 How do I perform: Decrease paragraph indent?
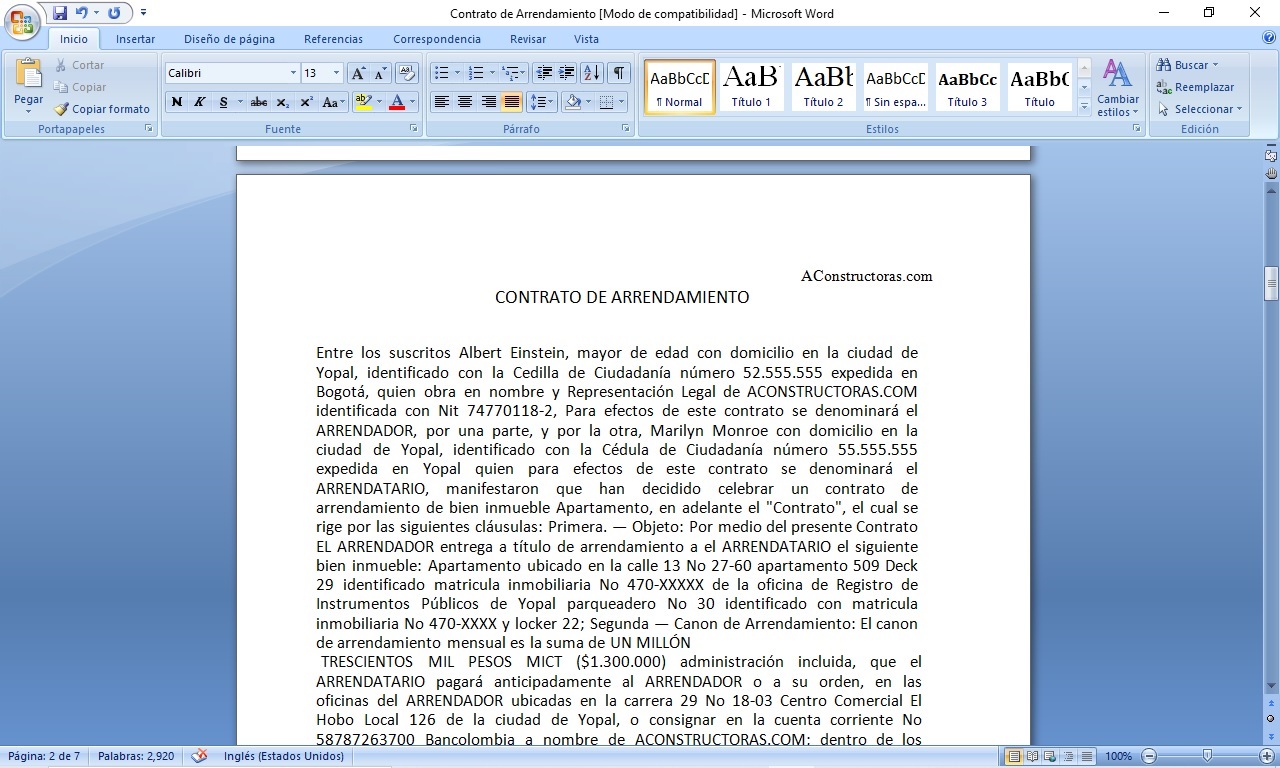click(x=543, y=73)
